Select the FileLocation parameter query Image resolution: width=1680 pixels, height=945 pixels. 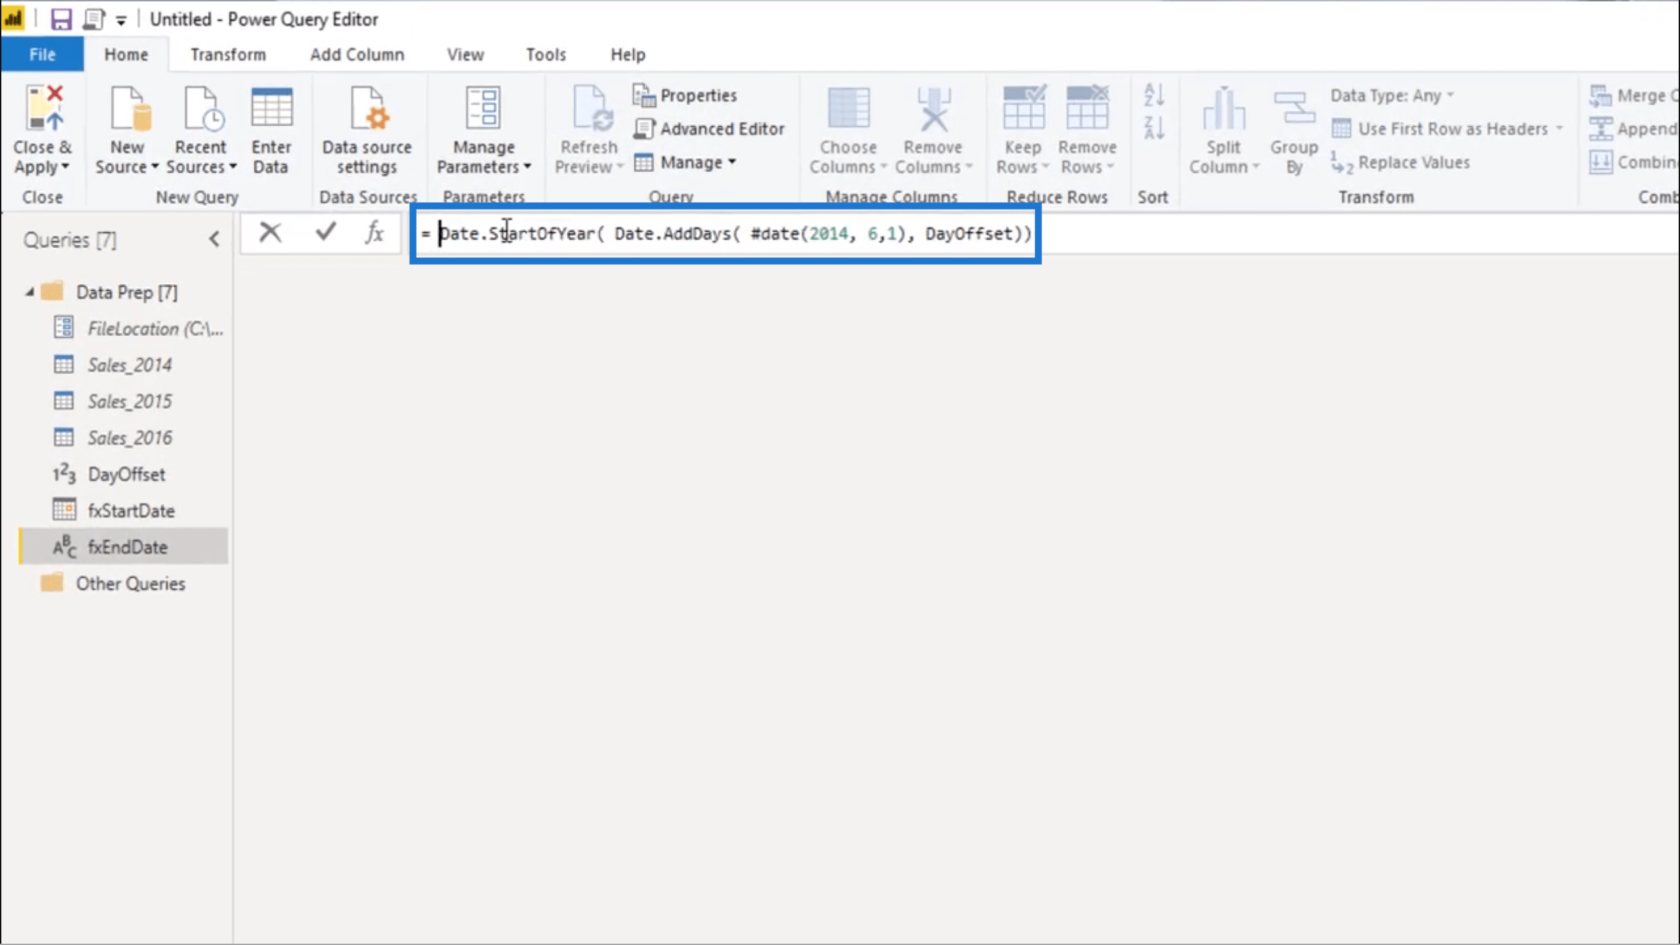(137, 328)
